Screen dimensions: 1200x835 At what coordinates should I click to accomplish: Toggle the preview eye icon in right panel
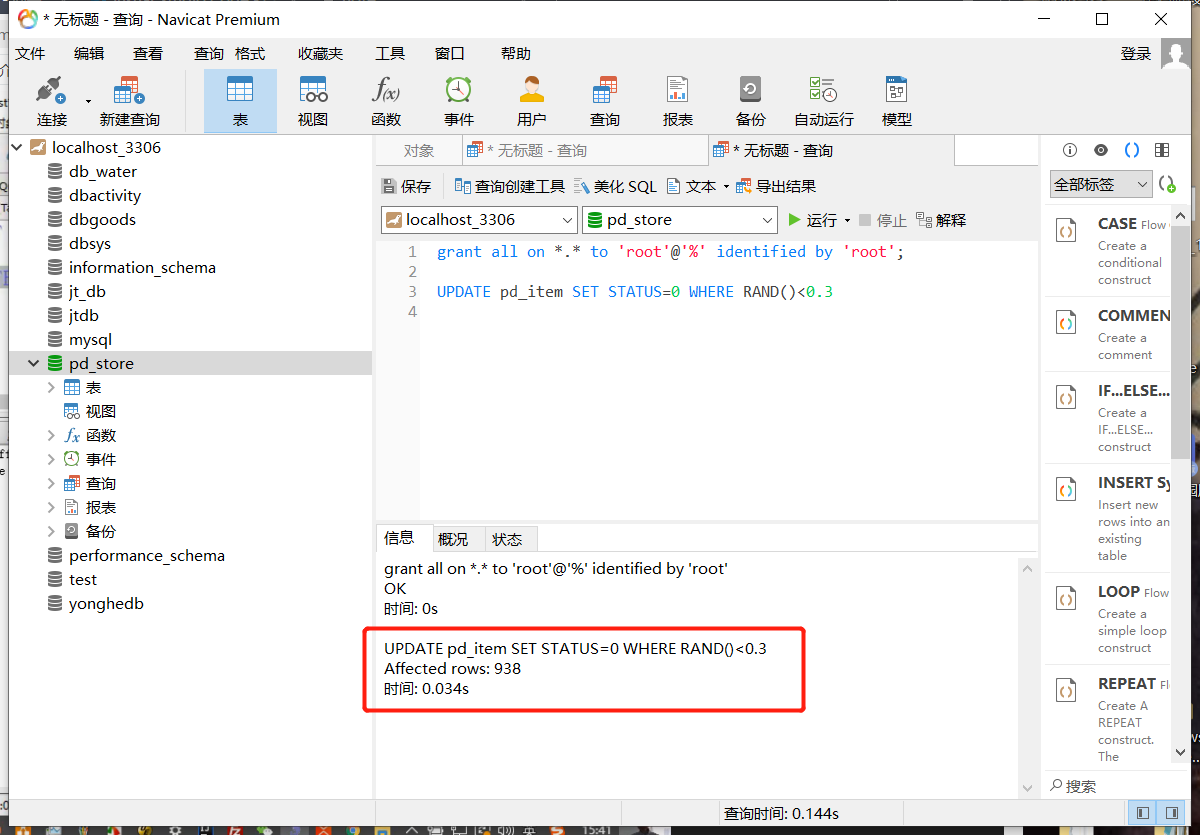point(1101,150)
